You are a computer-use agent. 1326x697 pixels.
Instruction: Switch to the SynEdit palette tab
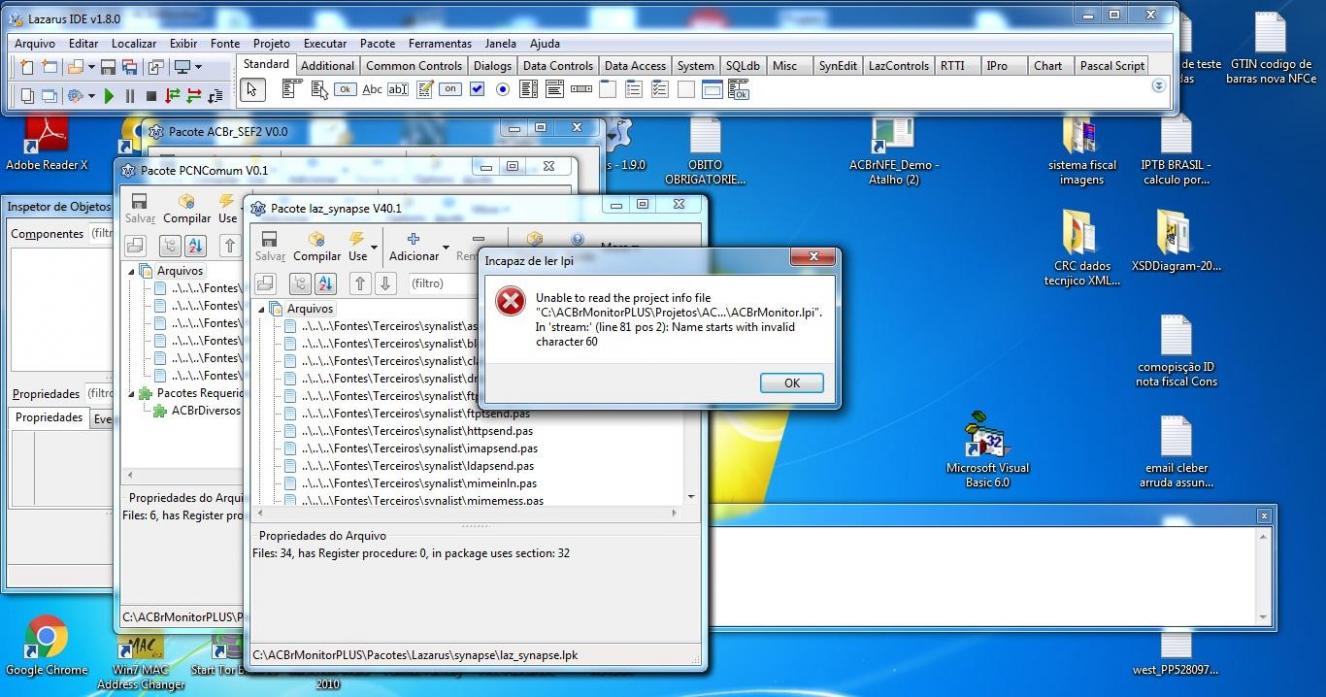click(838, 65)
